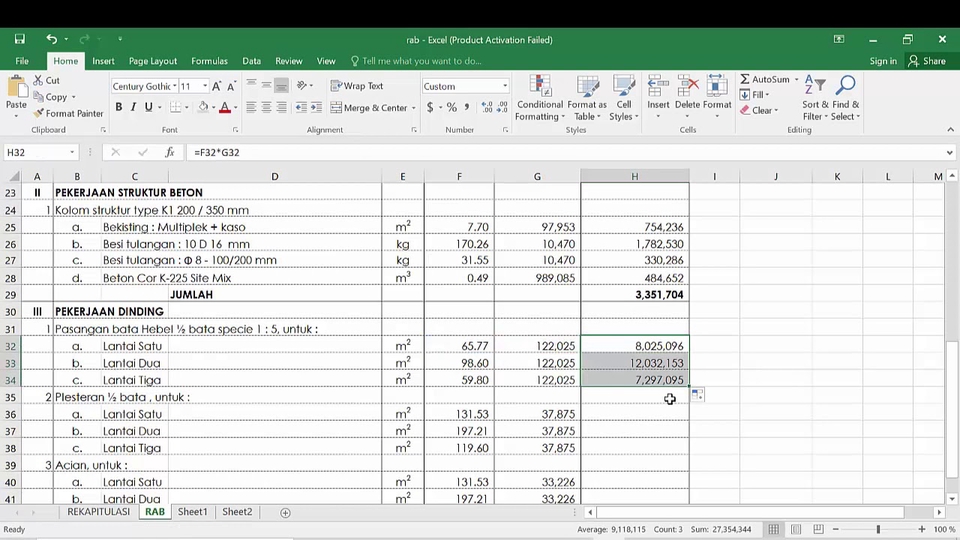Toggle Wrap Text
Image resolution: width=960 pixels, height=540 pixels.
(x=357, y=86)
